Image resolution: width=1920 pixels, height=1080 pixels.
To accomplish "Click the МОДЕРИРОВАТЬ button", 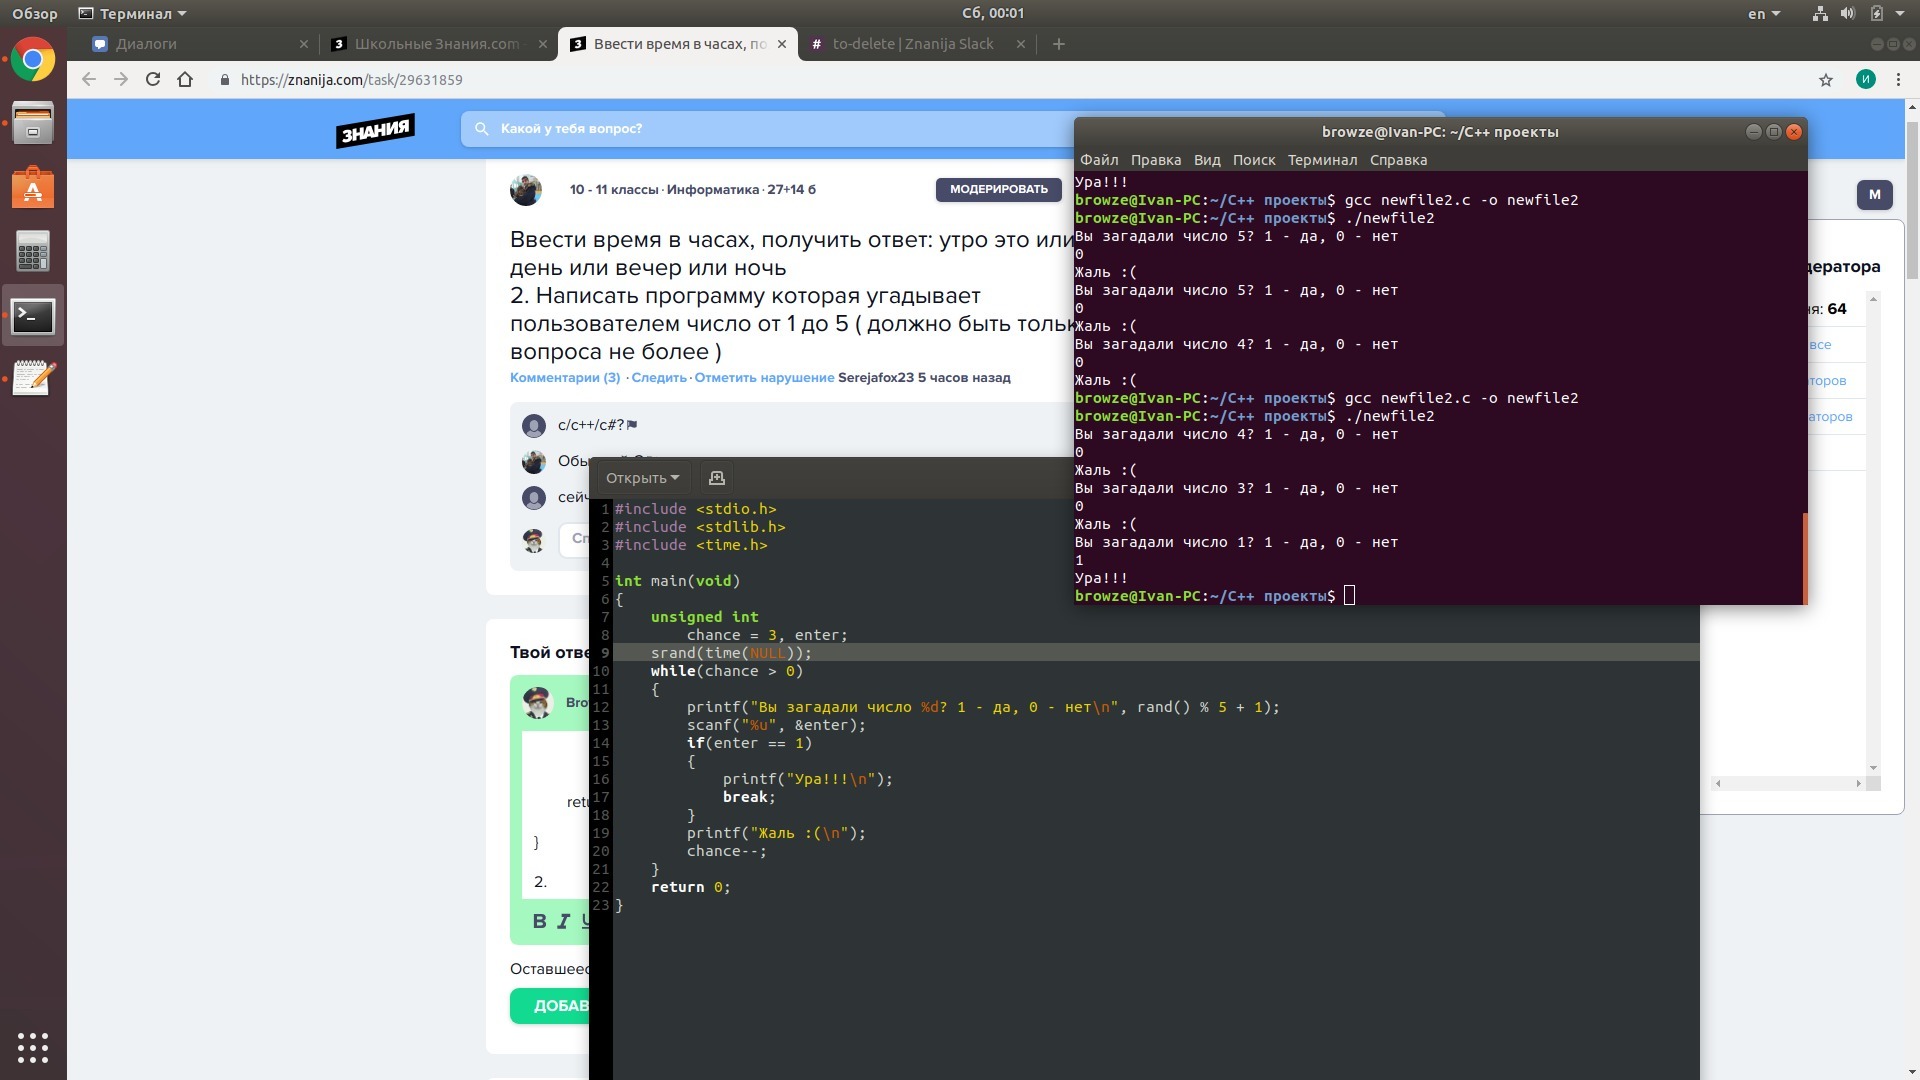I will coord(998,189).
